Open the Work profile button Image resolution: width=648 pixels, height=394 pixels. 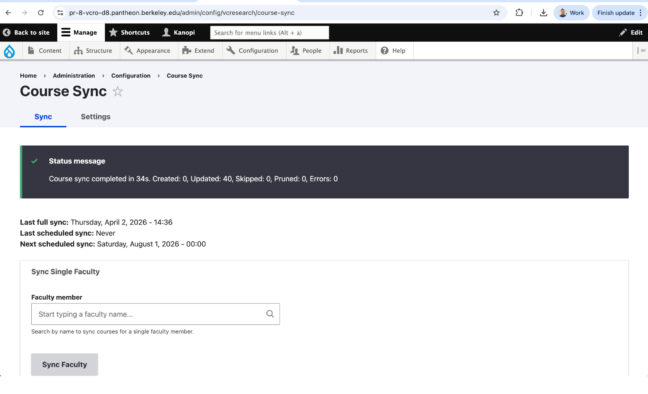click(571, 13)
